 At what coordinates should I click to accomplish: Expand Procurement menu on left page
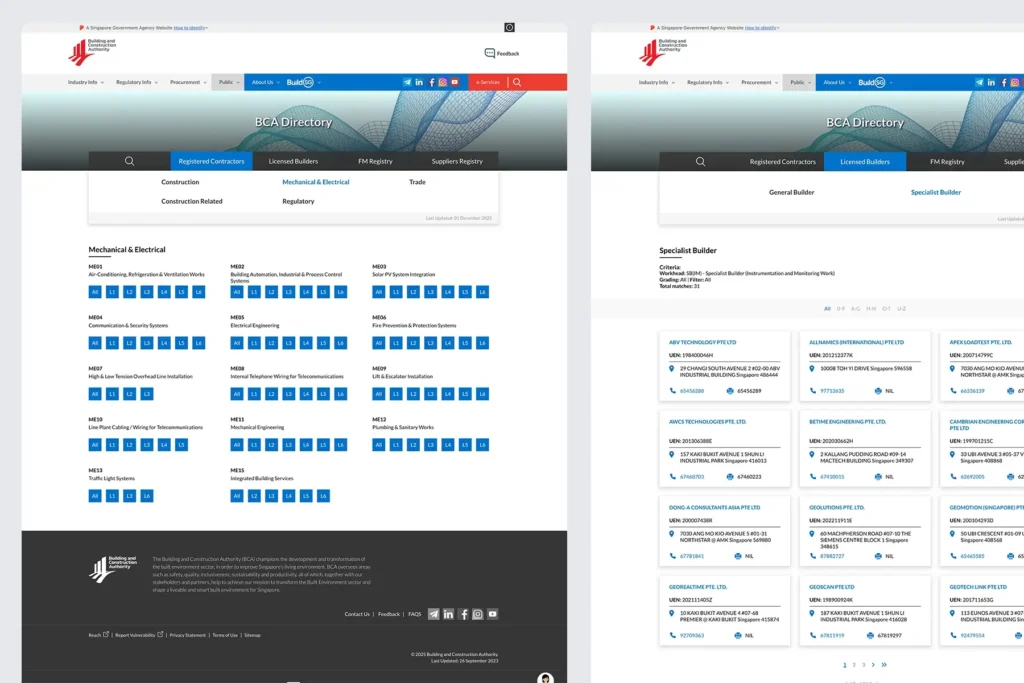[x=188, y=82]
